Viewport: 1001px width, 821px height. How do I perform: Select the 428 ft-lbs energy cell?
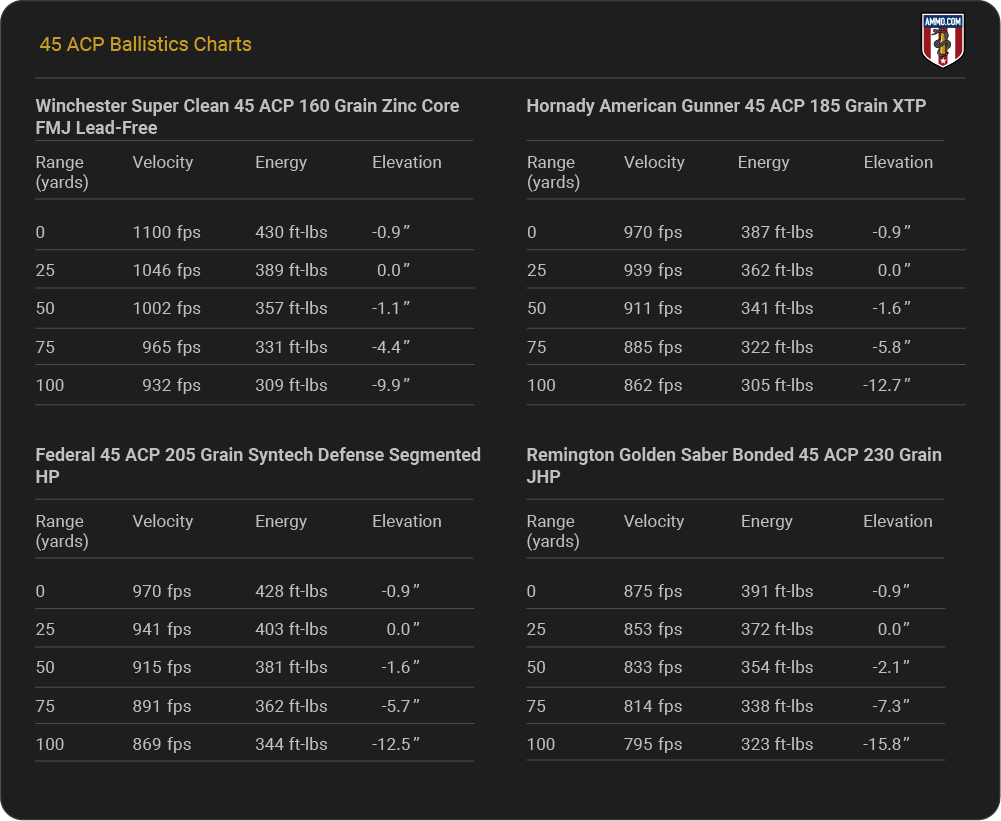click(x=291, y=591)
